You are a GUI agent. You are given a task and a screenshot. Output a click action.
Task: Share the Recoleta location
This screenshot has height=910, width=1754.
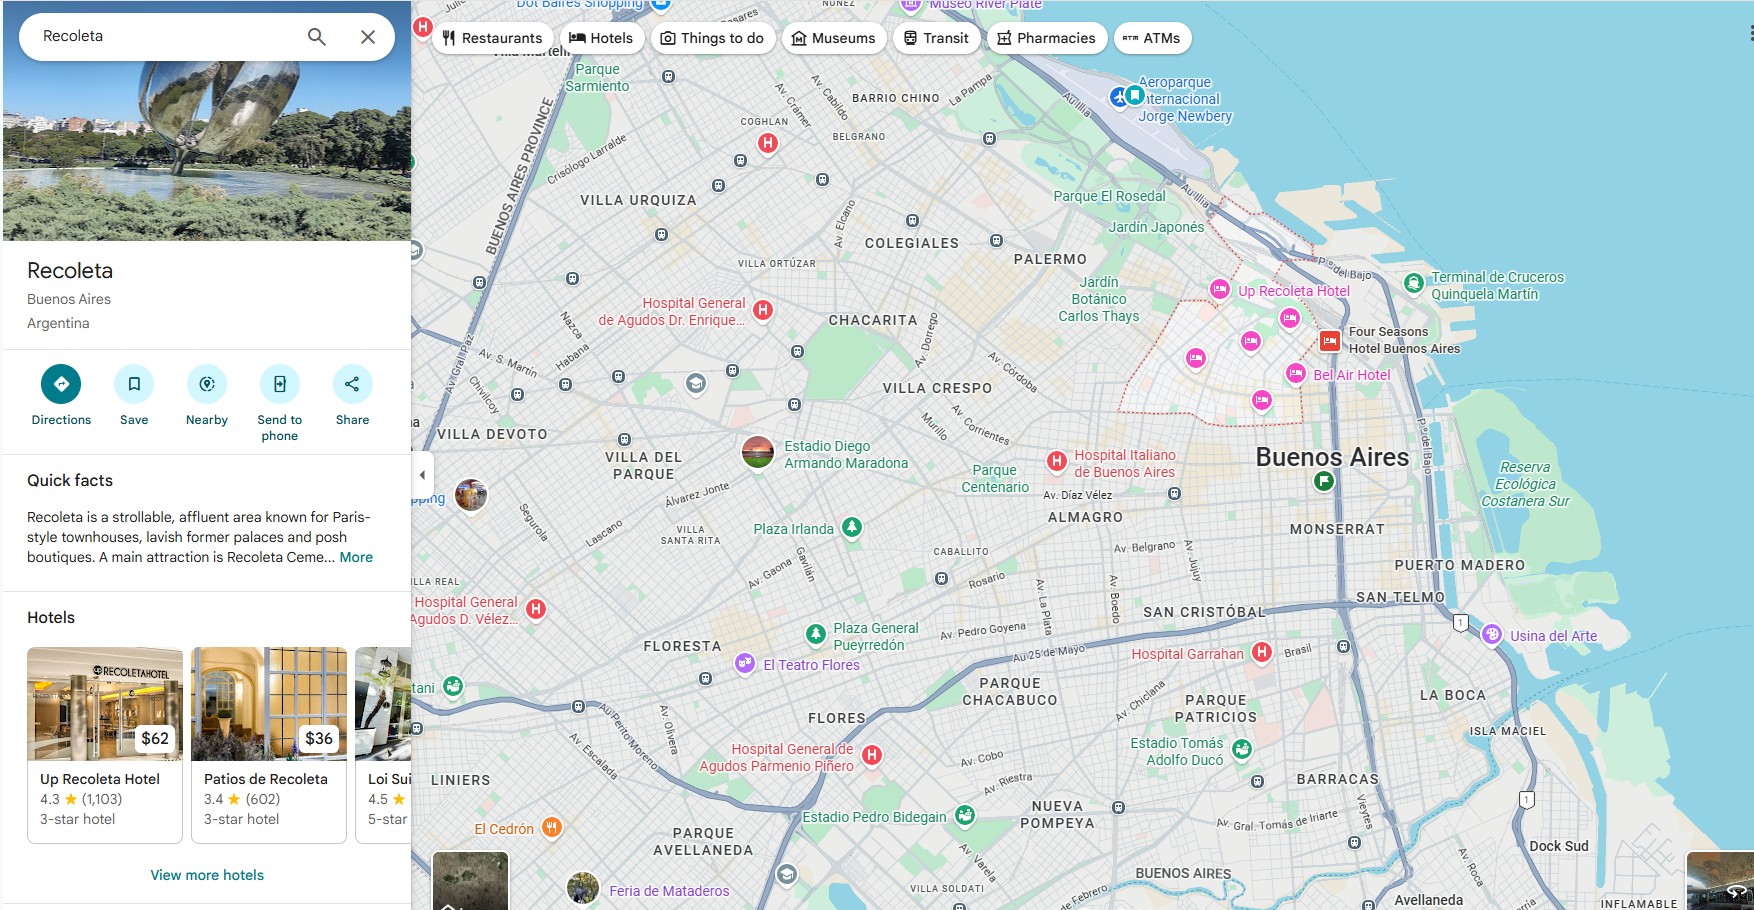(x=352, y=385)
